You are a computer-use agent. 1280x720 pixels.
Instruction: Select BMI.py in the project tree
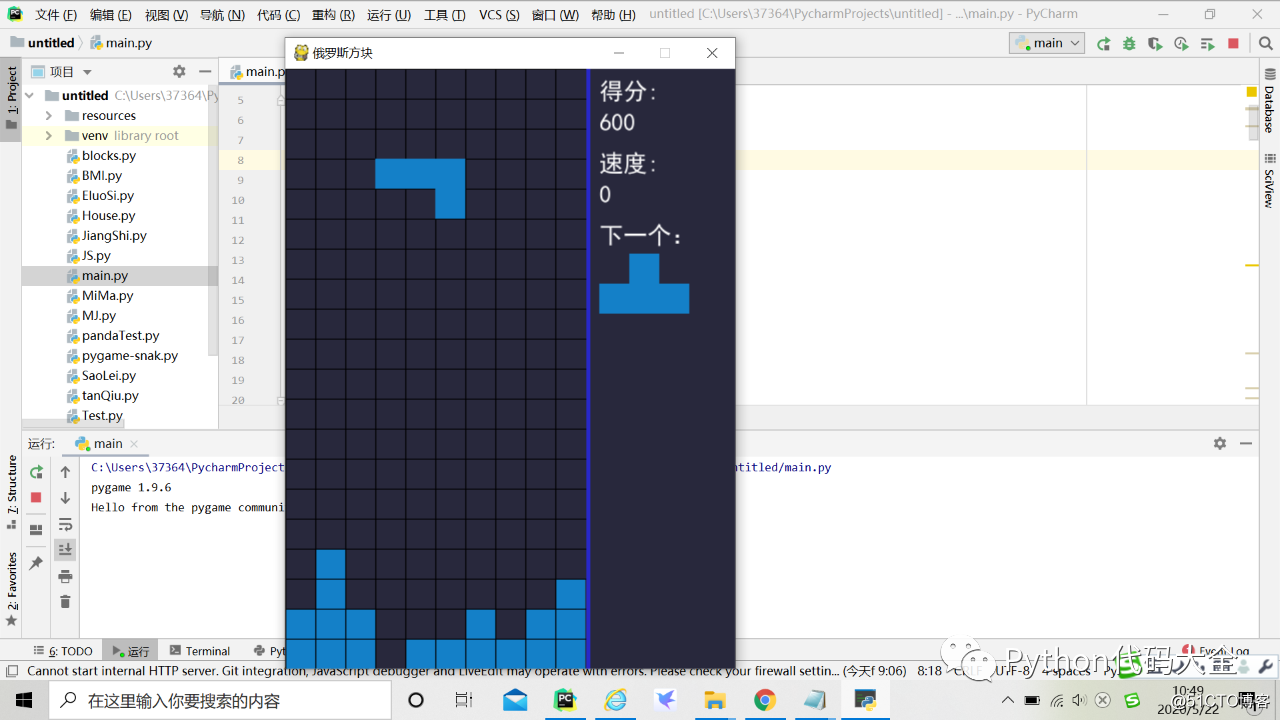[101, 176]
